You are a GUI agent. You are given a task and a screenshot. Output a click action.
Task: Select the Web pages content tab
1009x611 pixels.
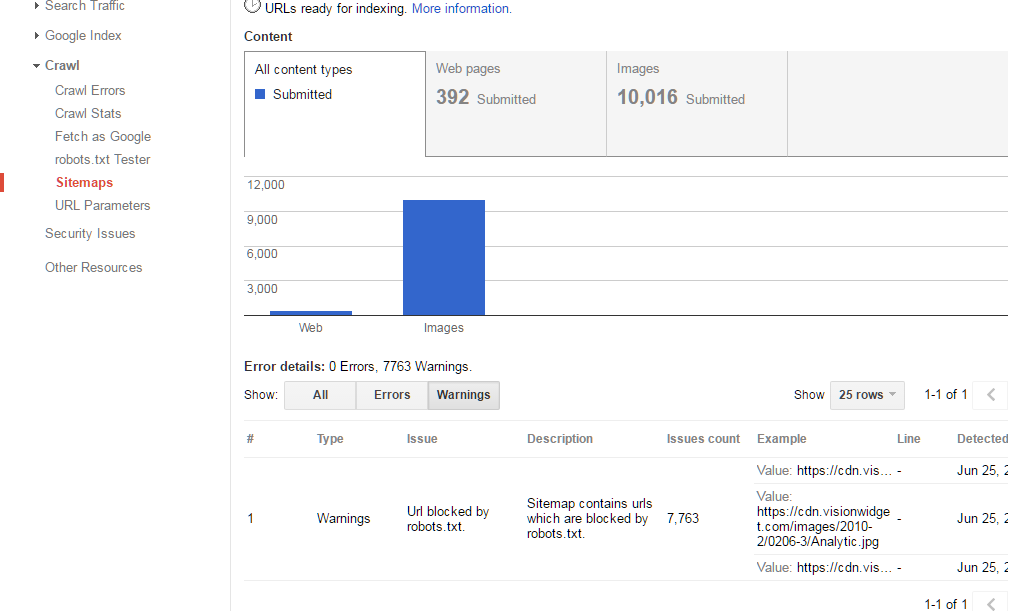(x=516, y=104)
